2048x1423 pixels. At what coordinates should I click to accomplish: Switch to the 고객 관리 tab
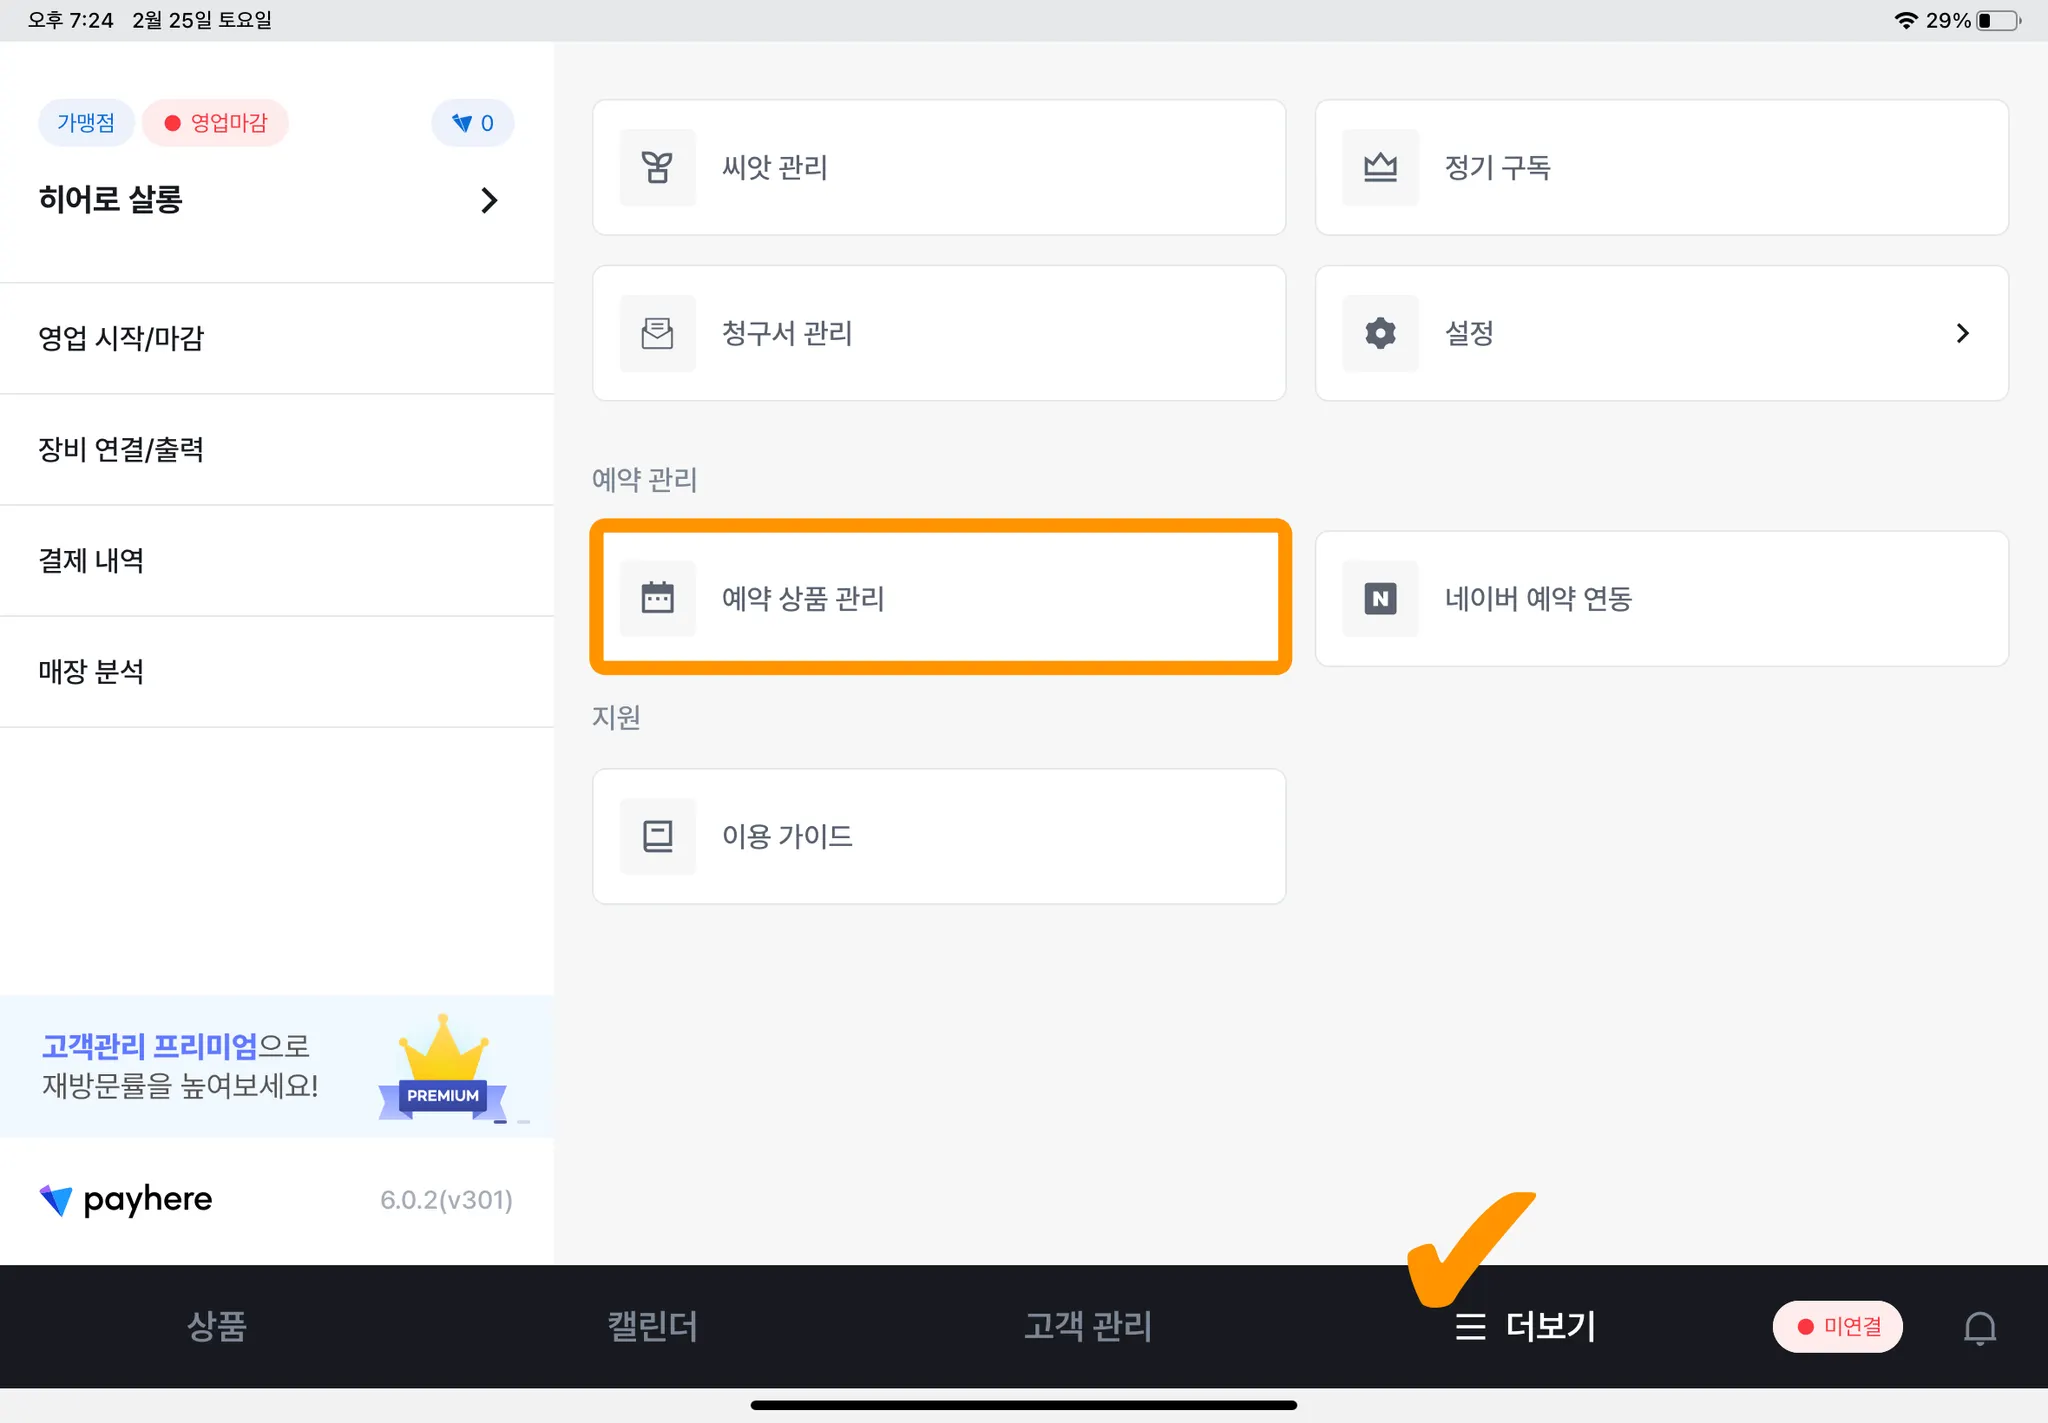click(x=1088, y=1327)
